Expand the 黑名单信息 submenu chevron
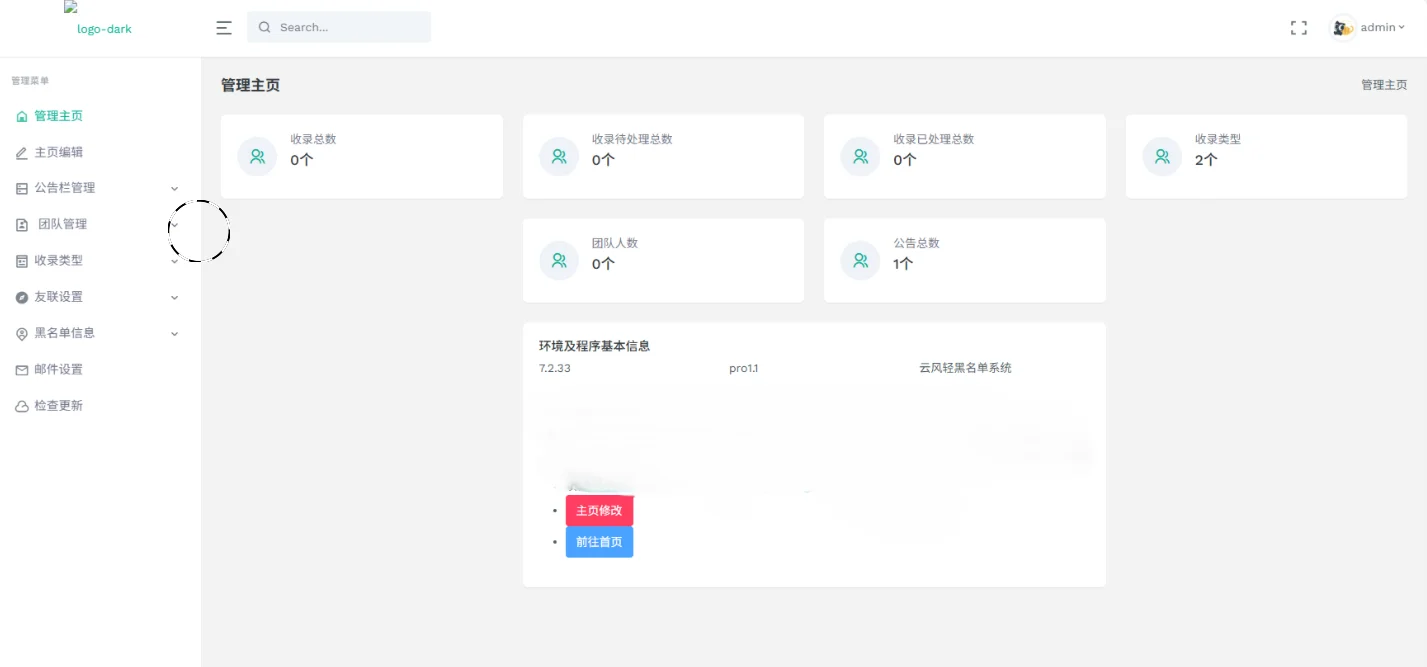Screen dimensions: 1427x667 point(175,334)
